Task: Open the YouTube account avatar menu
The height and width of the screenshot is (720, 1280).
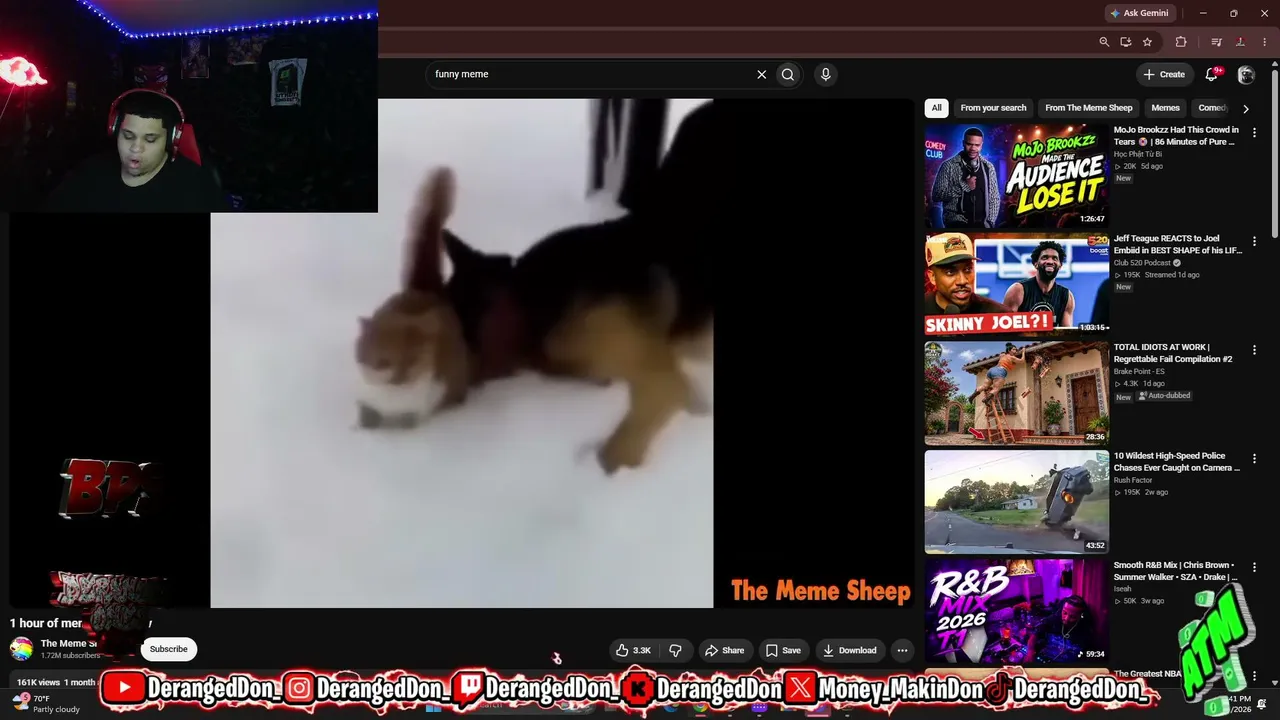Action: [1246, 74]
